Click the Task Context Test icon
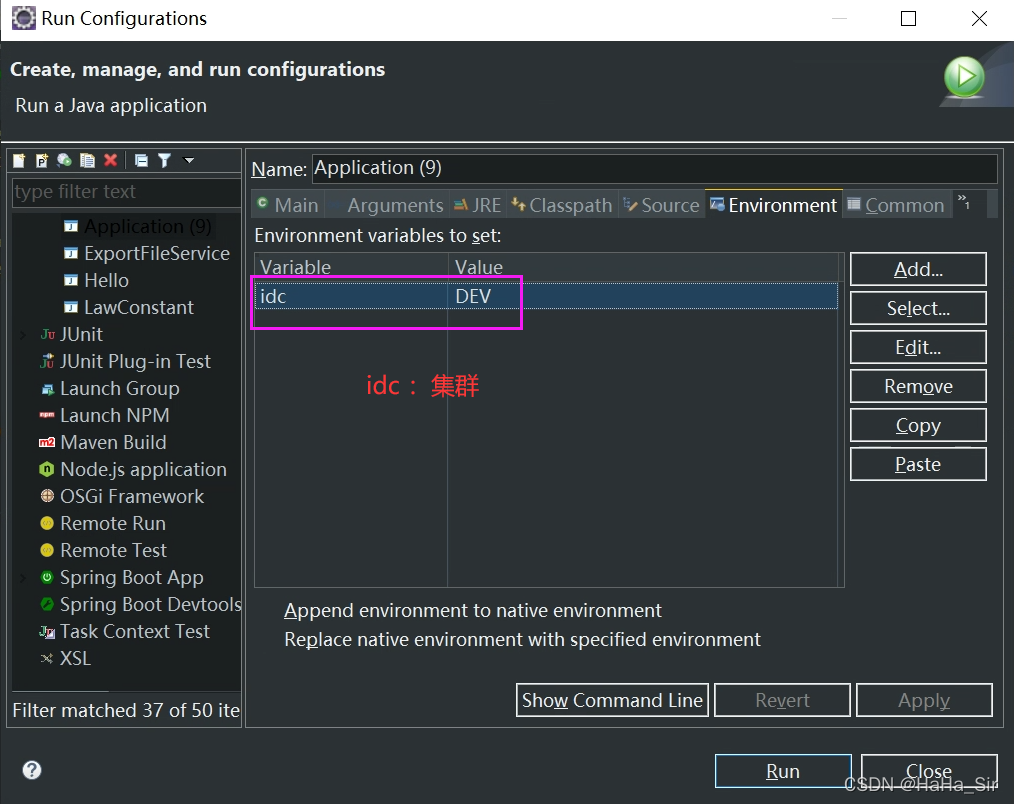This screenshot has height=804, width=1014. coord(47,632)
